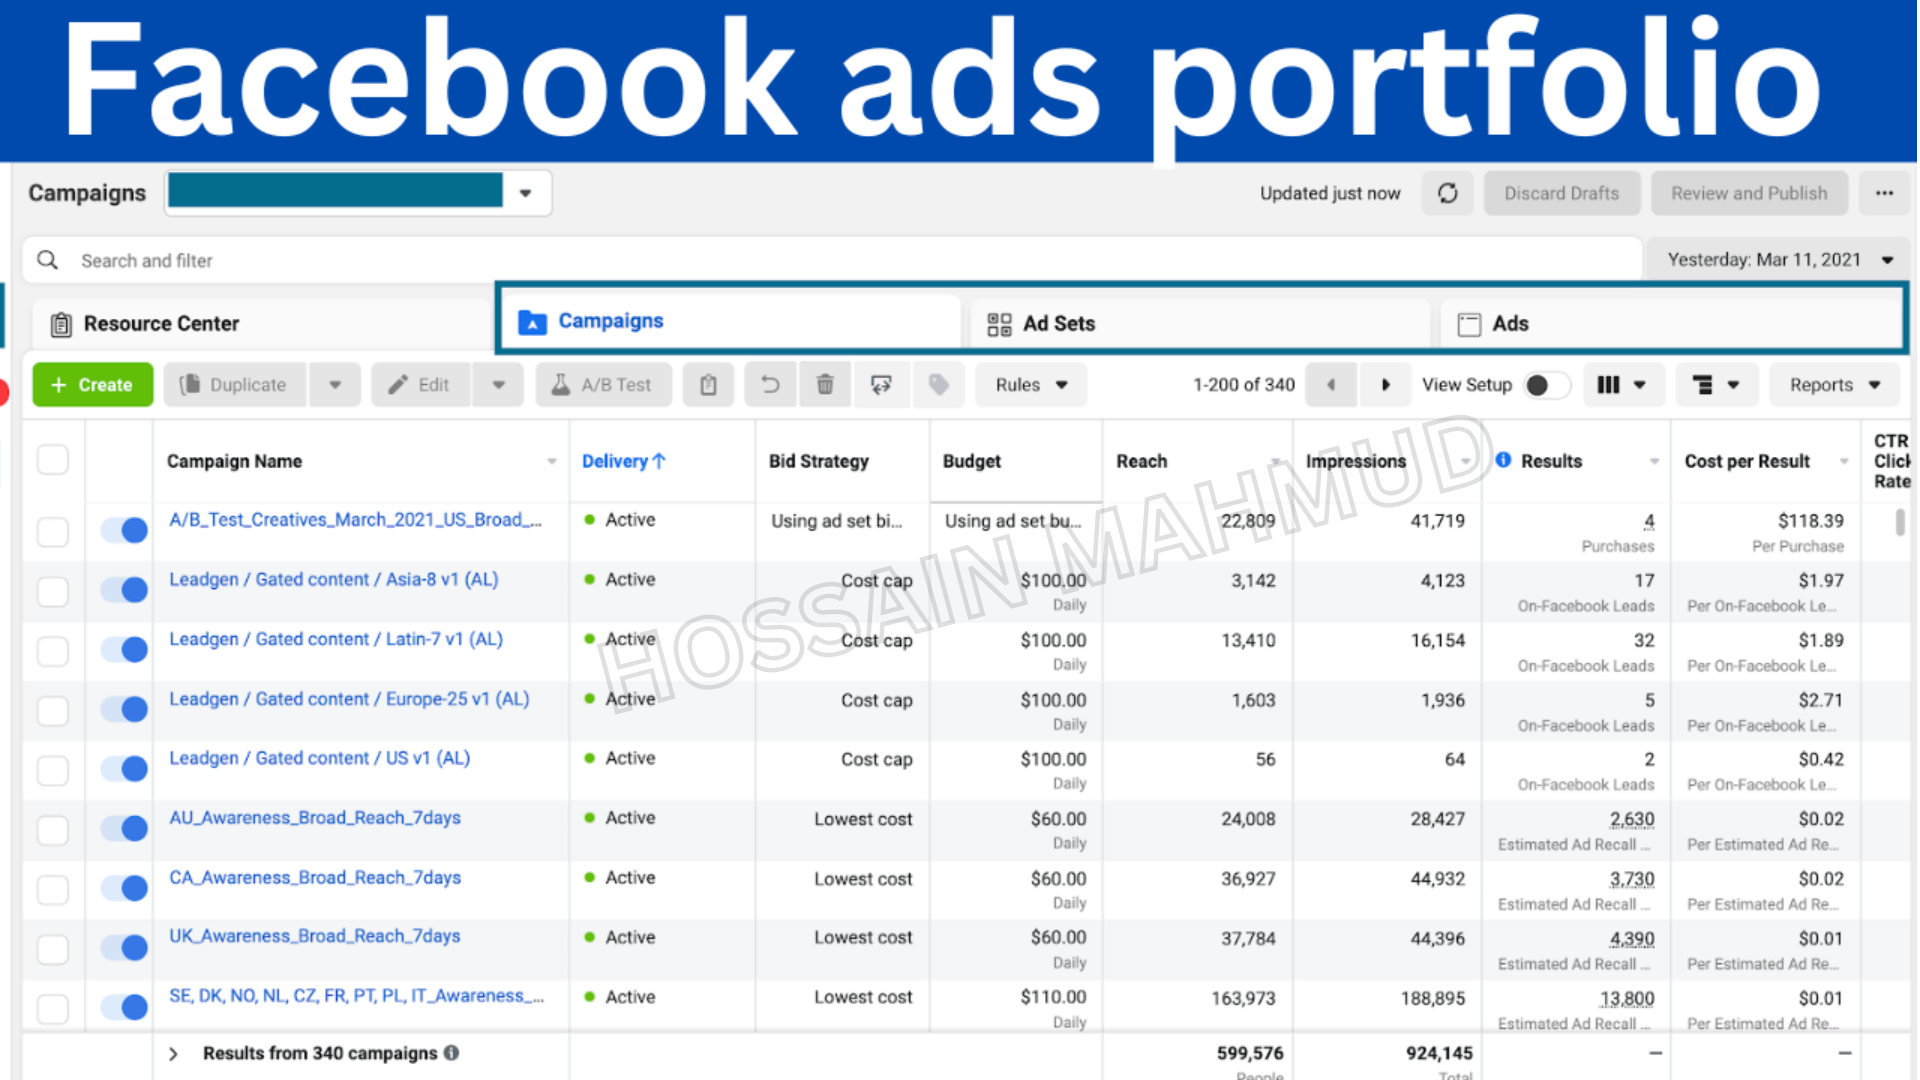This screenshot has height=1080, width=1920.
Task: Check the select-all header checkbox
Action: pyautogui.click(x=53, y=461)
